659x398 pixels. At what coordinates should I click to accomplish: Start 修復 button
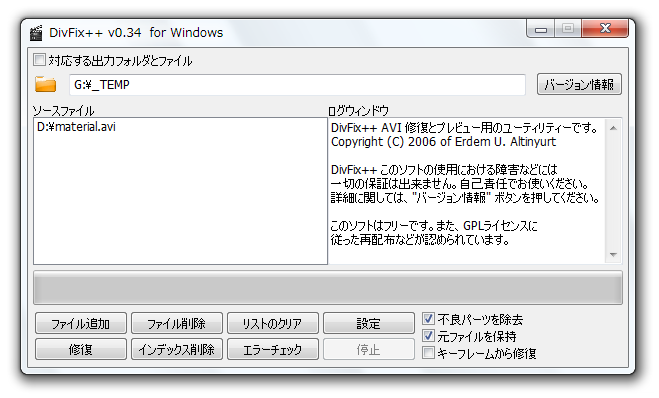(81, 349)
